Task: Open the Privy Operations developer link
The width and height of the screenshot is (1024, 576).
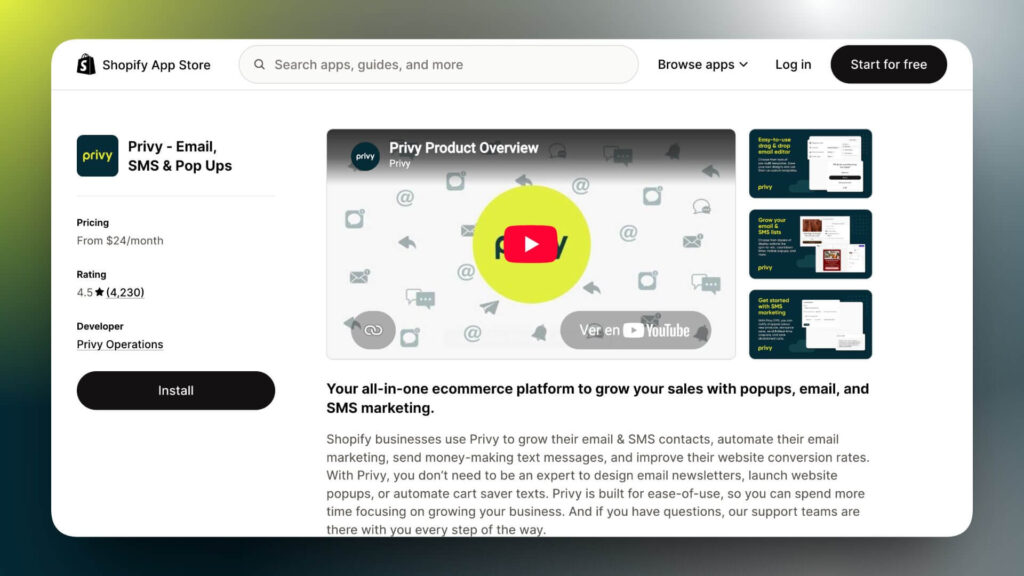Action: click(120, 344)
